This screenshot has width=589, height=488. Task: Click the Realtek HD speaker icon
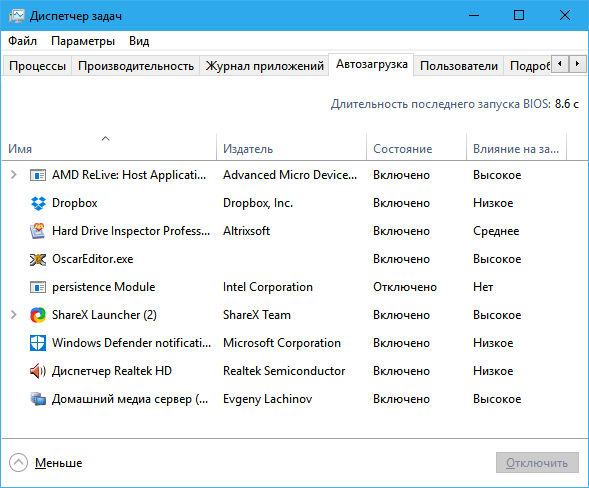click(38, 371)
